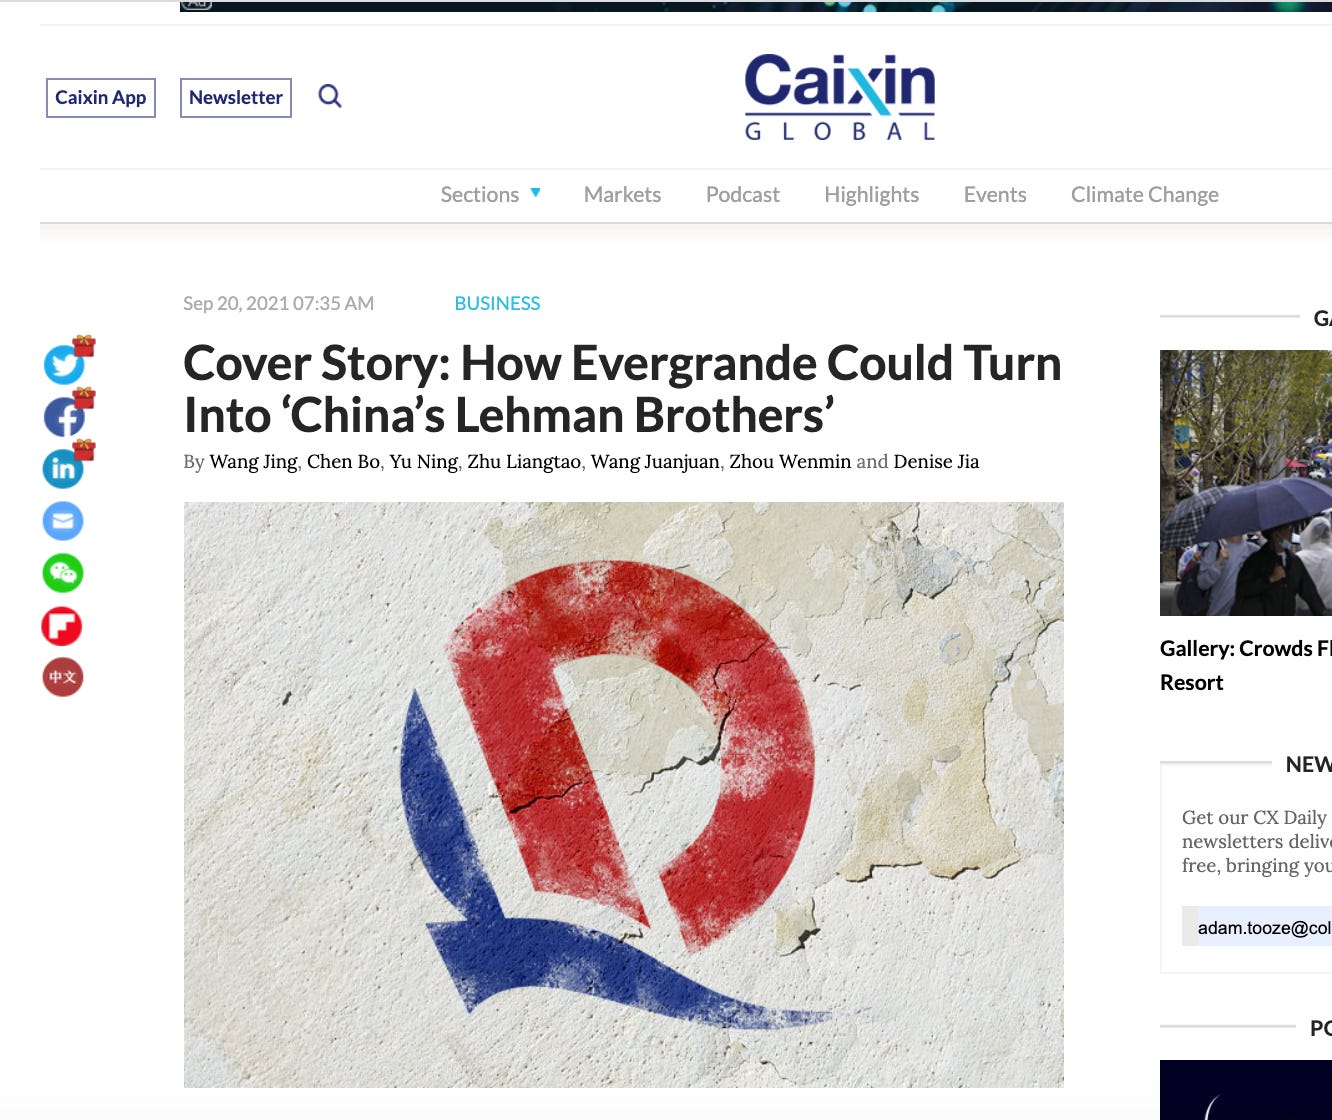Viewport: 1332px width, 1120px height.
Task: Share article via email icon
Action: [63, 521]
